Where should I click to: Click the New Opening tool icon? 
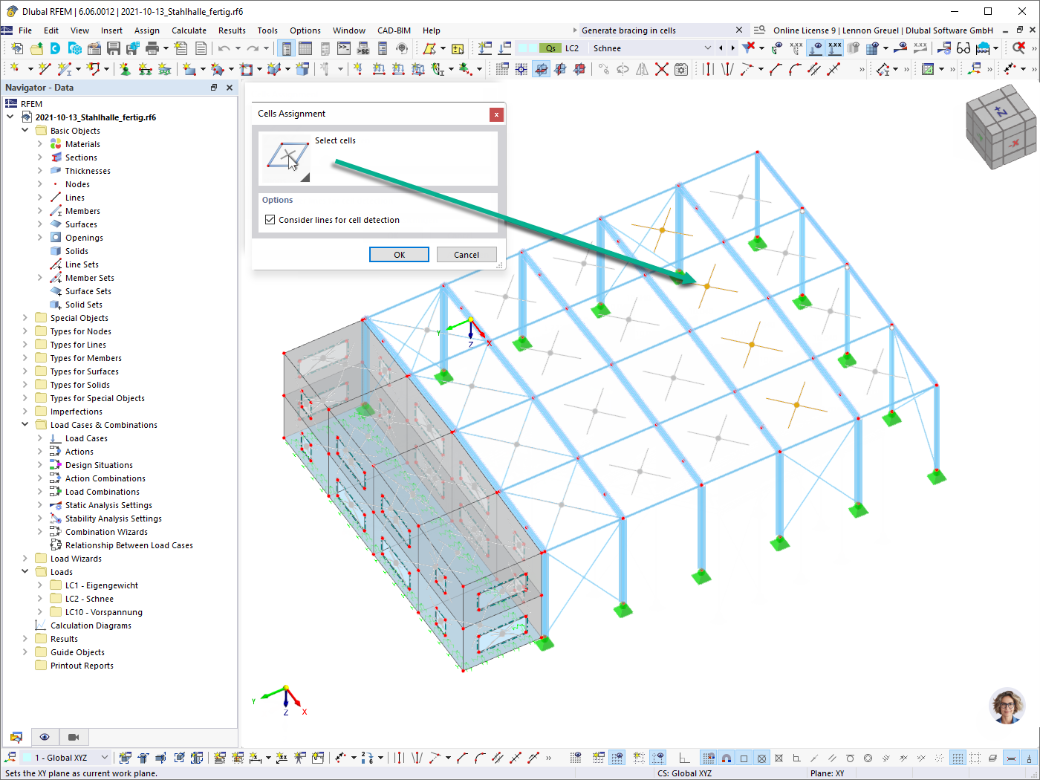tap(246, 69)
